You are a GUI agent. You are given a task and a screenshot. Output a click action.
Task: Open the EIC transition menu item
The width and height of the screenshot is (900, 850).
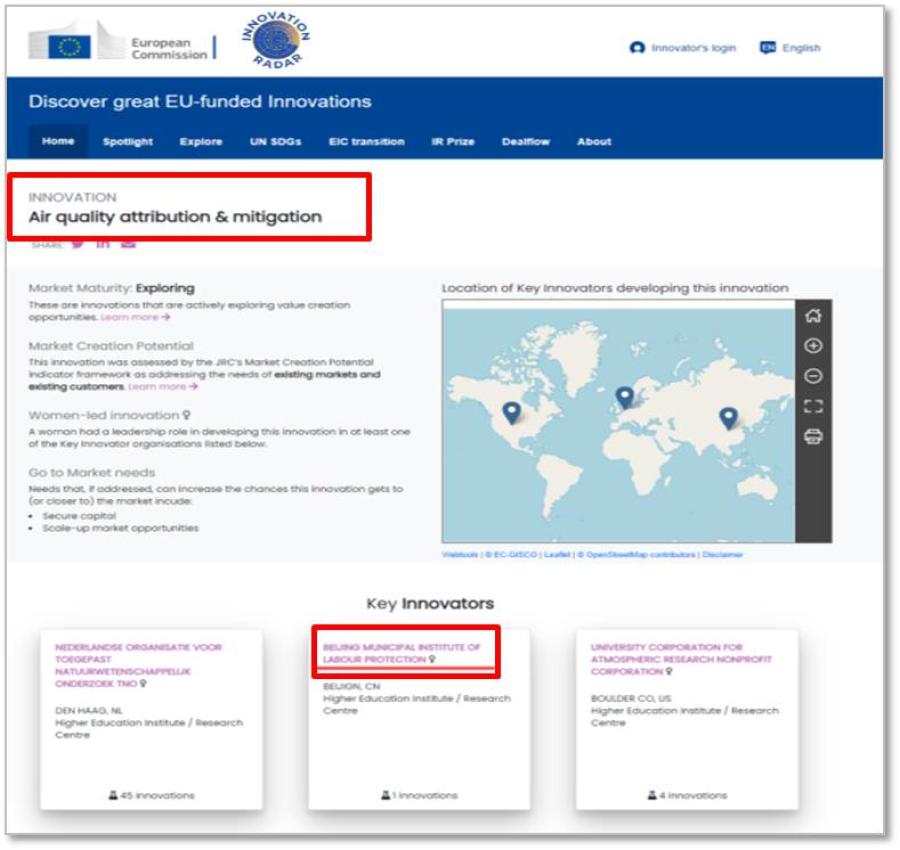pyautogui.click(x=366, y=142)
